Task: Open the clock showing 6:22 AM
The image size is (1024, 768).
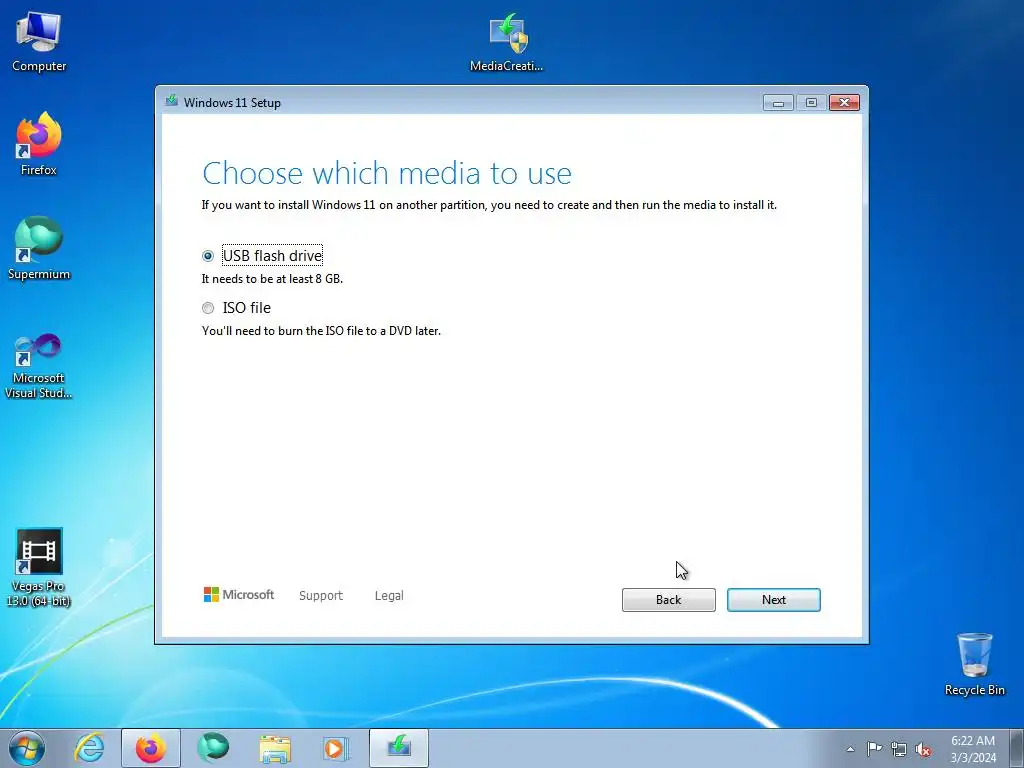Action: (973, 749)
